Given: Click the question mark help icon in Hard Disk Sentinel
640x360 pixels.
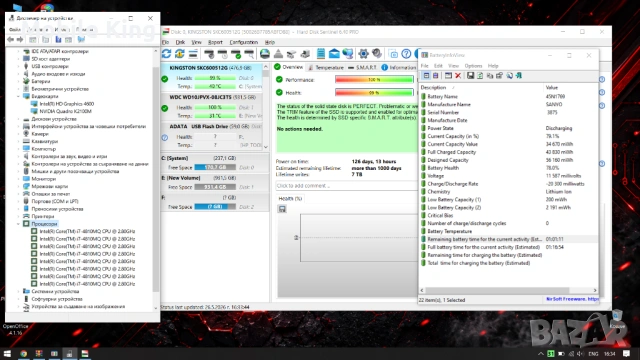Looking at the screenshot, I should tap(406, 54).
